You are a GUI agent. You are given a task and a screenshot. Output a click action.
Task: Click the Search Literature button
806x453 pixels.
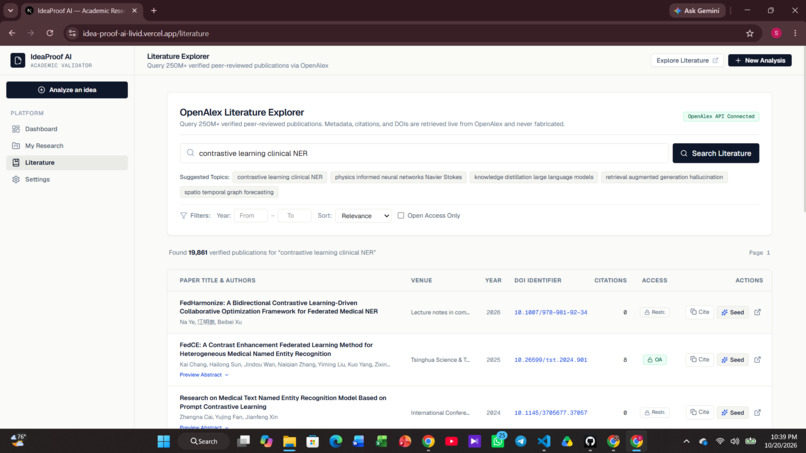(716, 153)
